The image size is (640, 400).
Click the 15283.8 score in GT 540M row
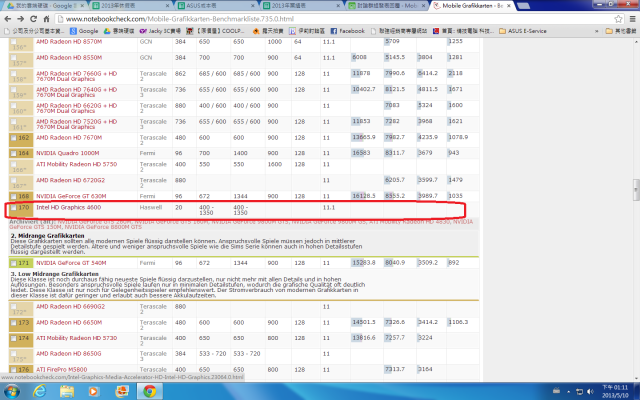[364, 263]
